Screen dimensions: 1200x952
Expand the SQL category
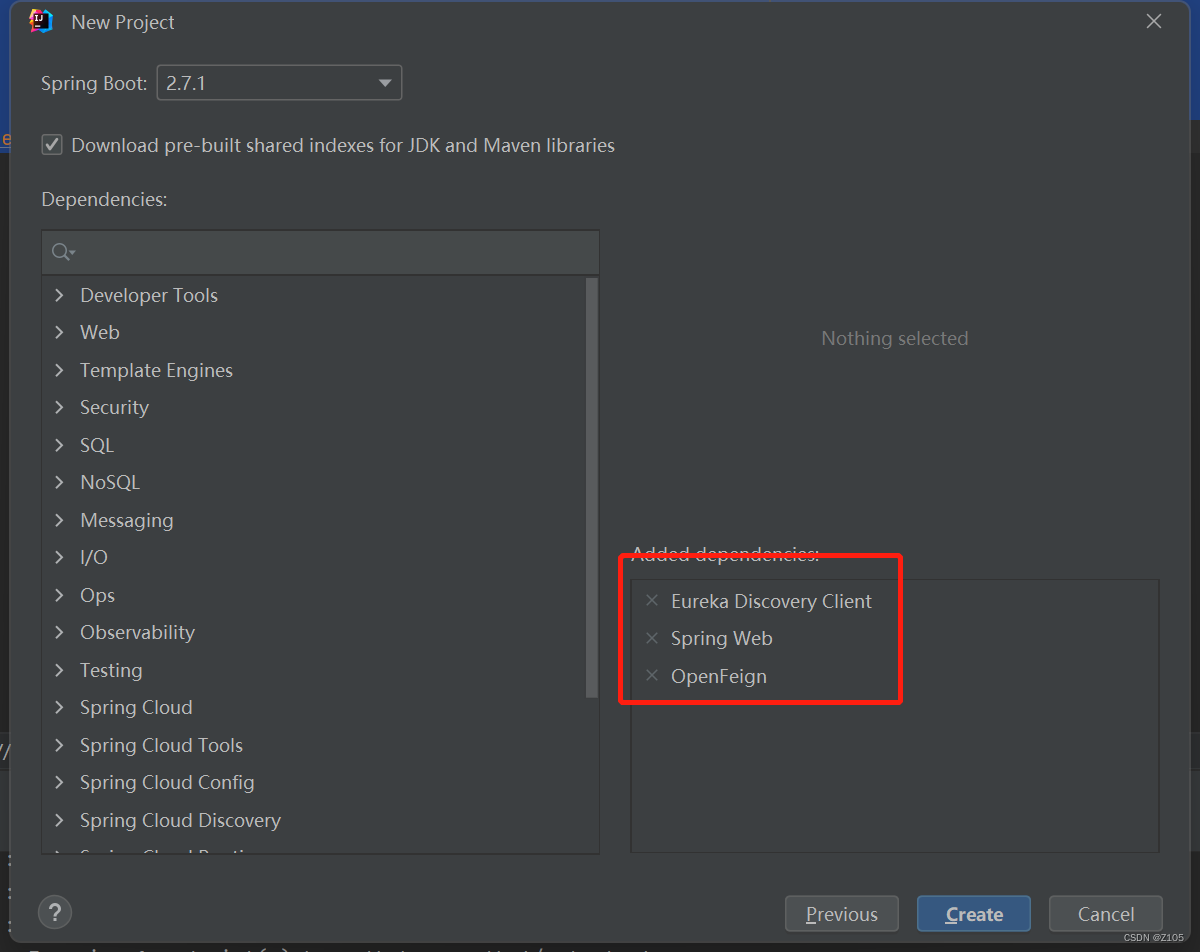pyautogui.click(x=59, y=445)
